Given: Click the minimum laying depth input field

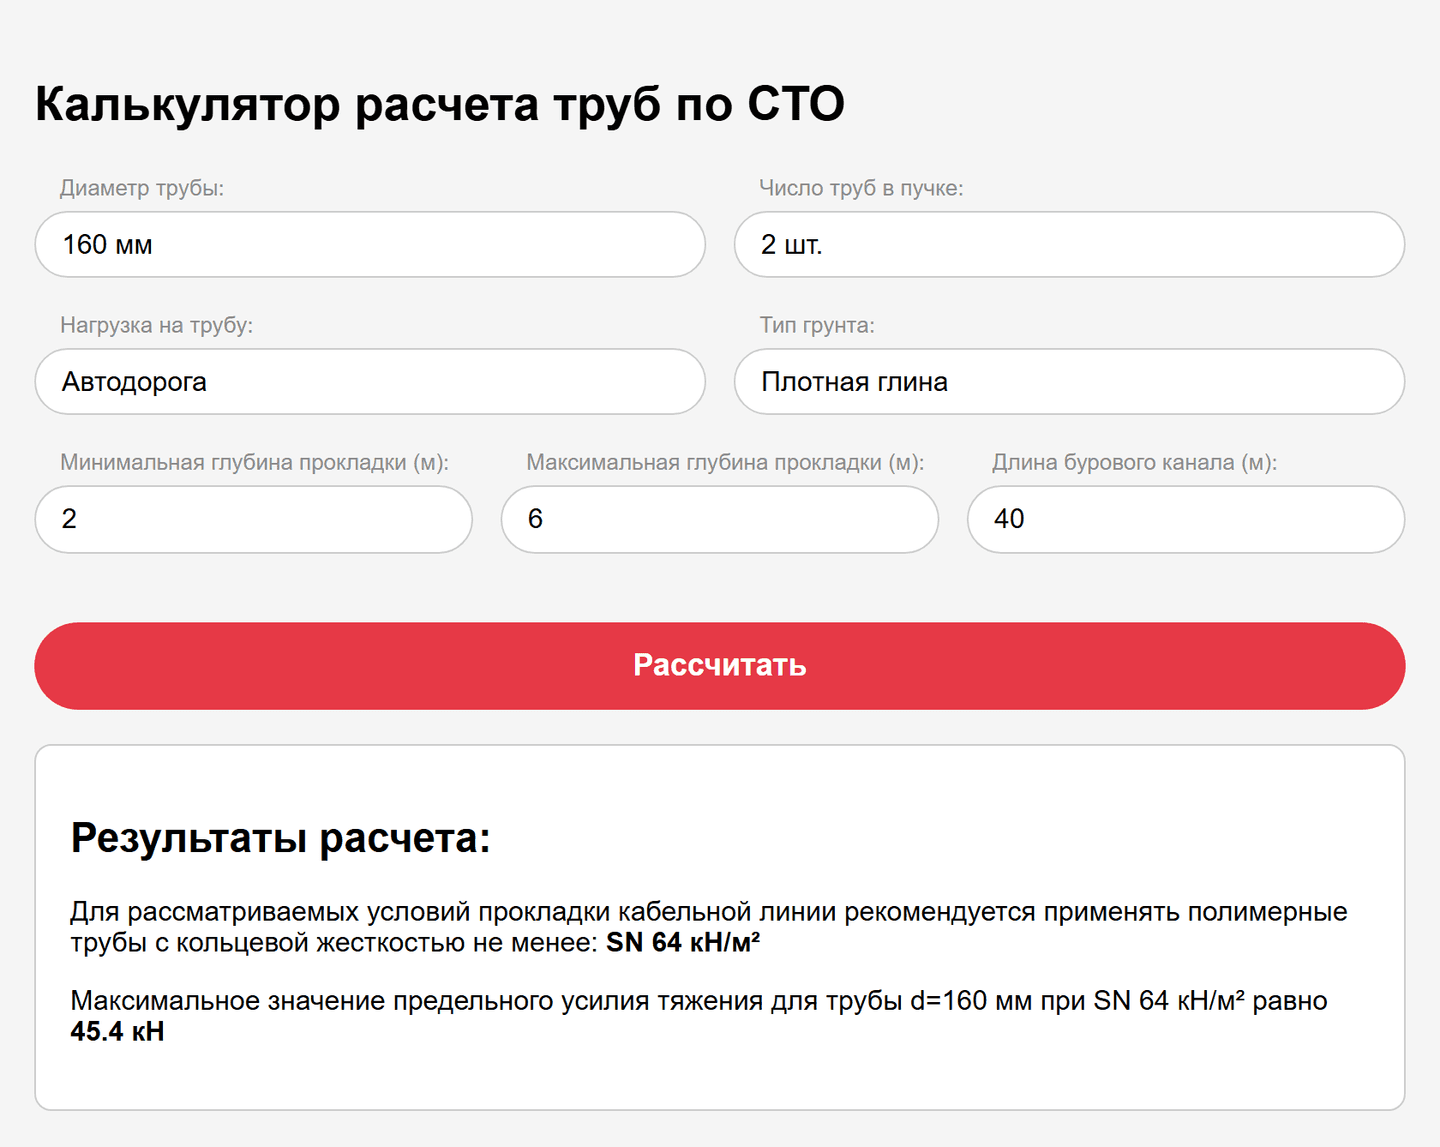Looking at the screenshot, I should [x=253, y=519].
